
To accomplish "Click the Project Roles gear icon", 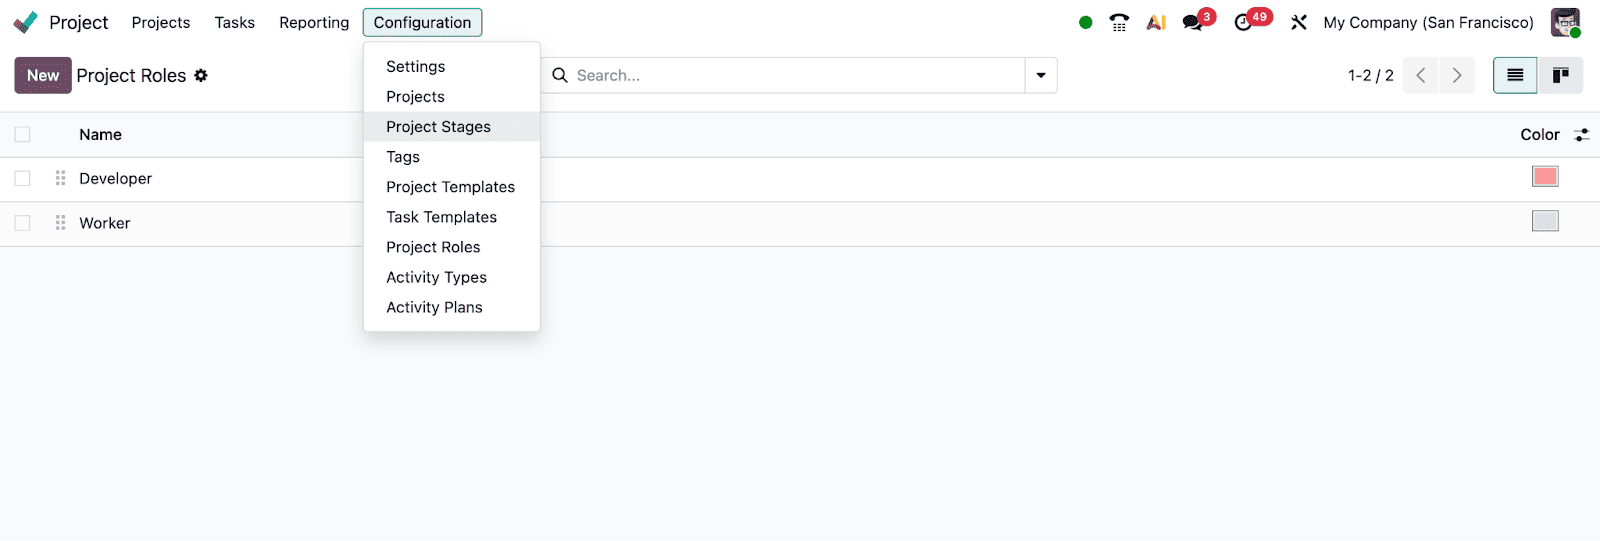I will click(x=201, y=75).
